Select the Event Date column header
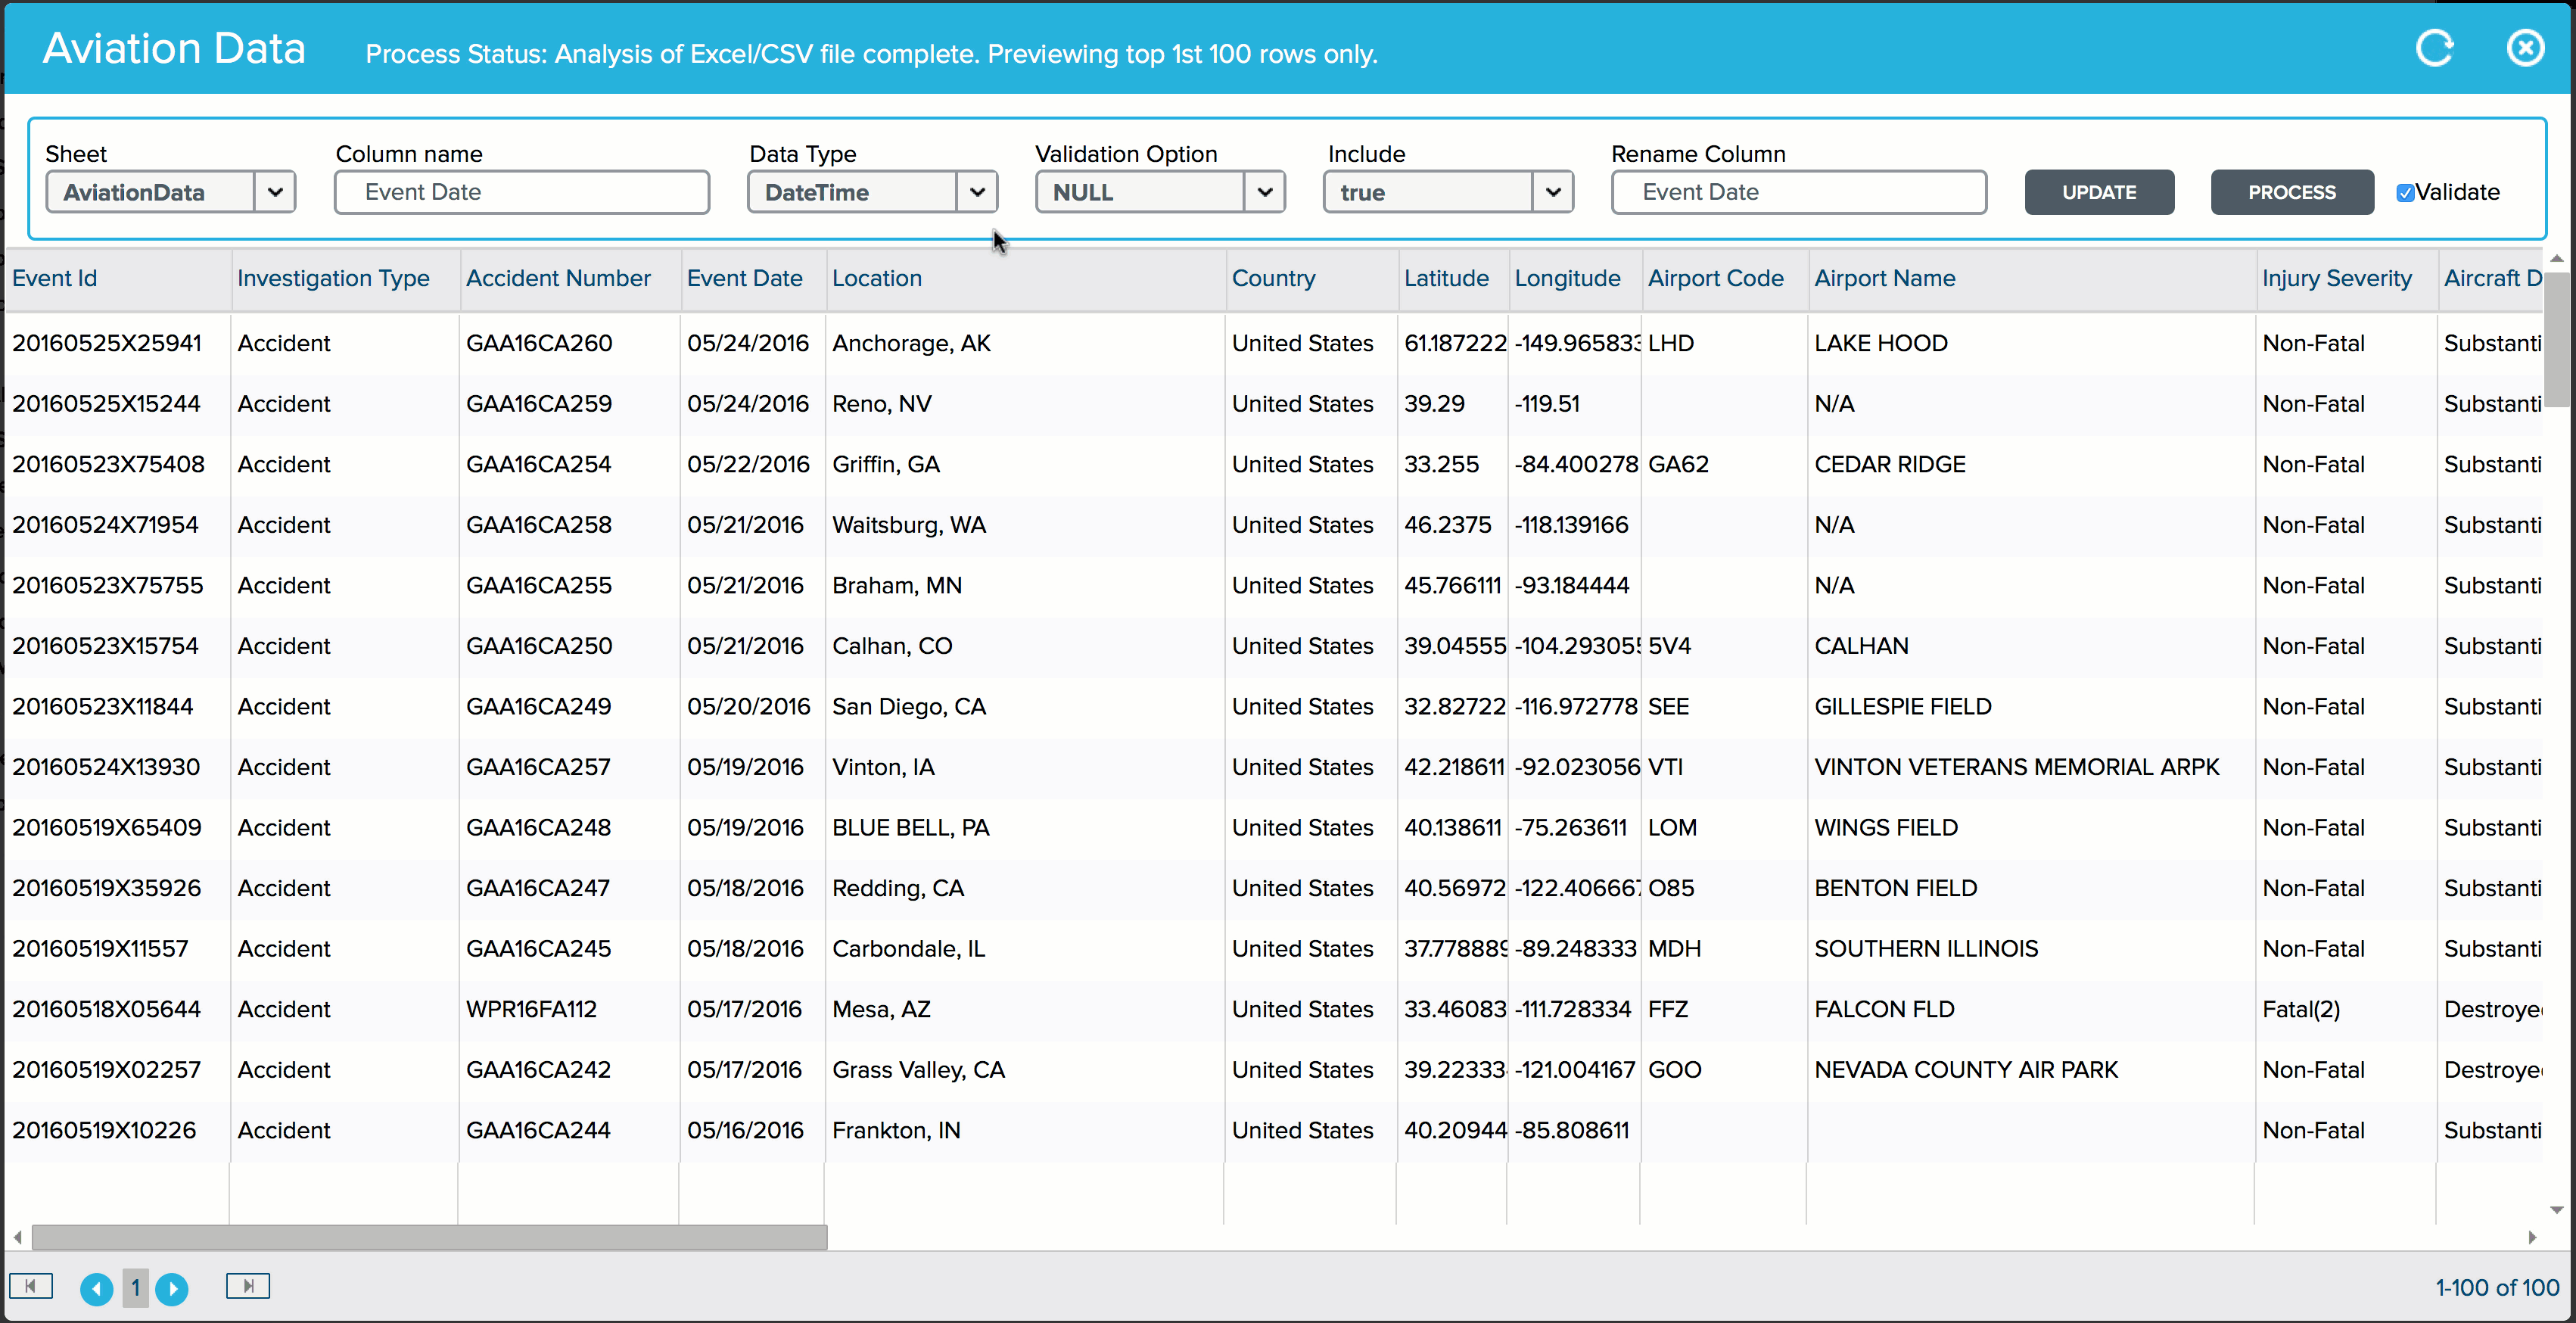Viewport: 2576px width, 1323px height. pos(744,278)
